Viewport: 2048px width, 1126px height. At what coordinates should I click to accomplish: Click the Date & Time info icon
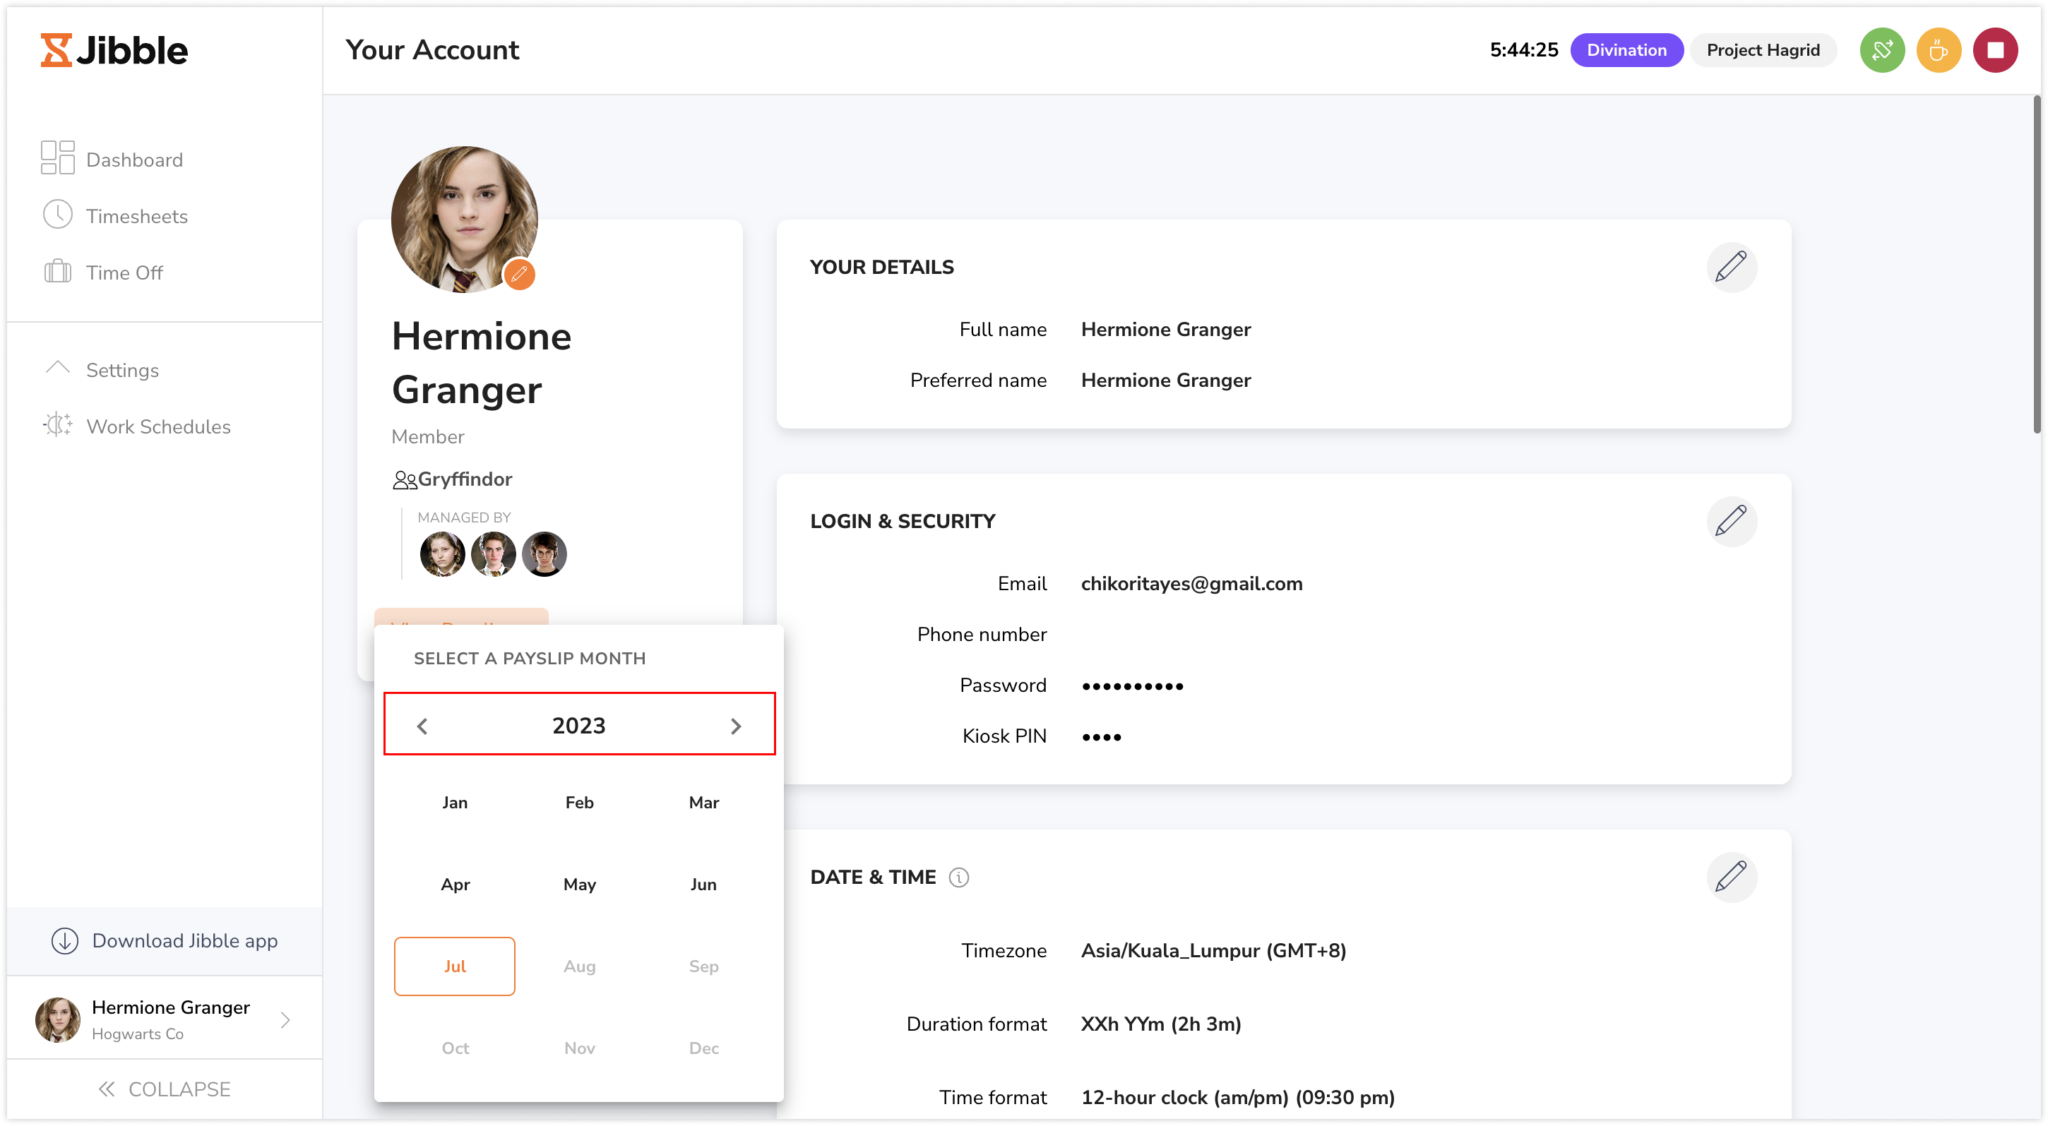pos(959,877)
